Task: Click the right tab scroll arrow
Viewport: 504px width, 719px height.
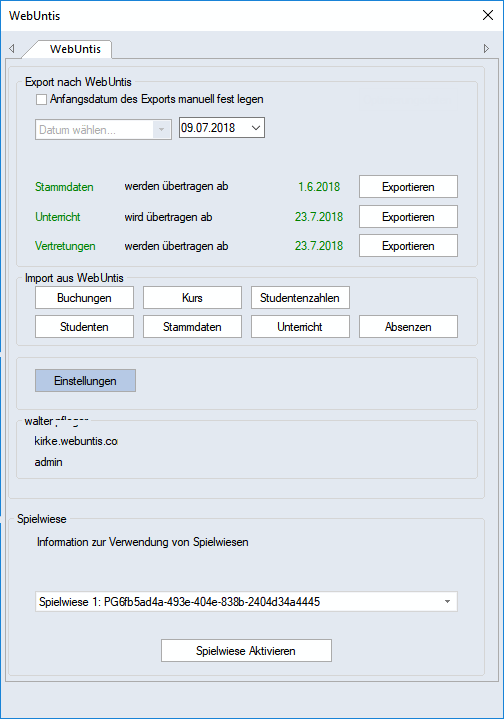Action: pos(486,48)
